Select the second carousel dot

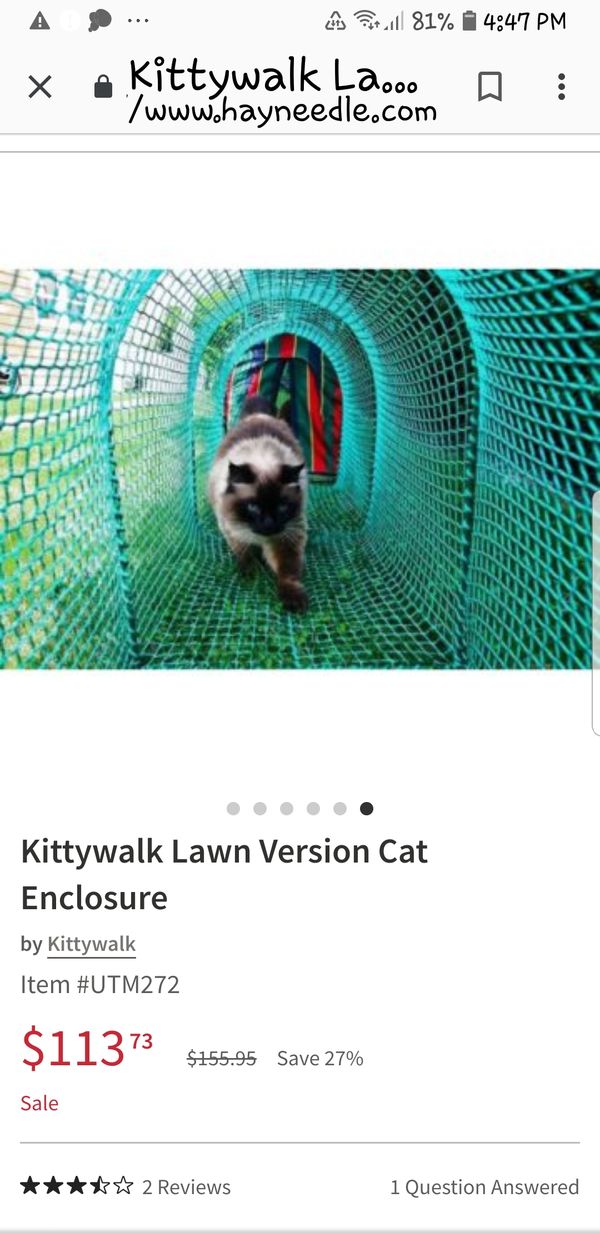(x=260, y=808)
